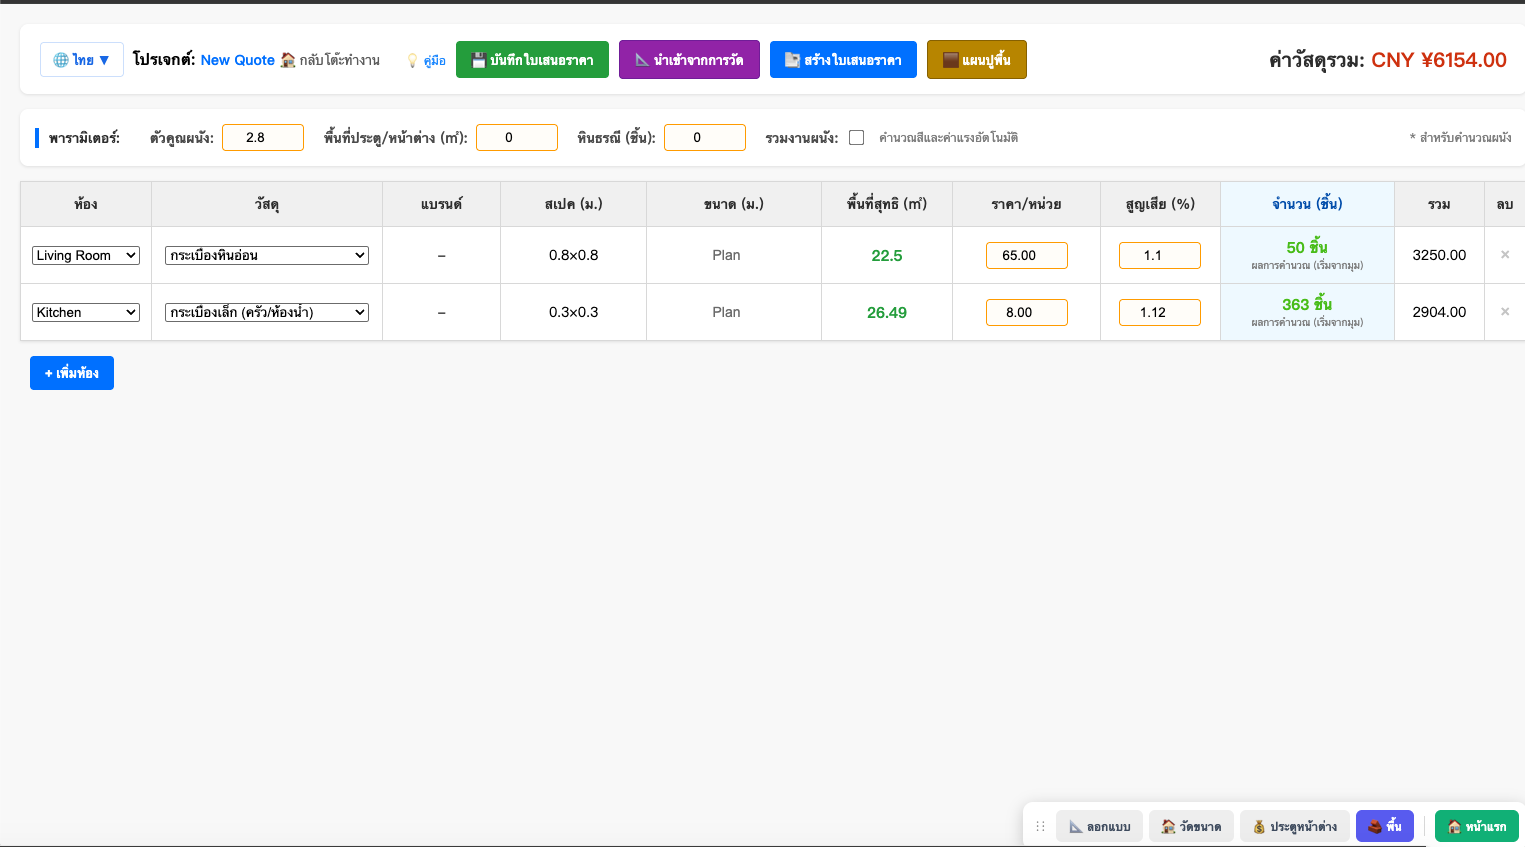Open the Living Room room dropdown
Viewport: 1525px width, 847px height.
[x=86, y=255]
